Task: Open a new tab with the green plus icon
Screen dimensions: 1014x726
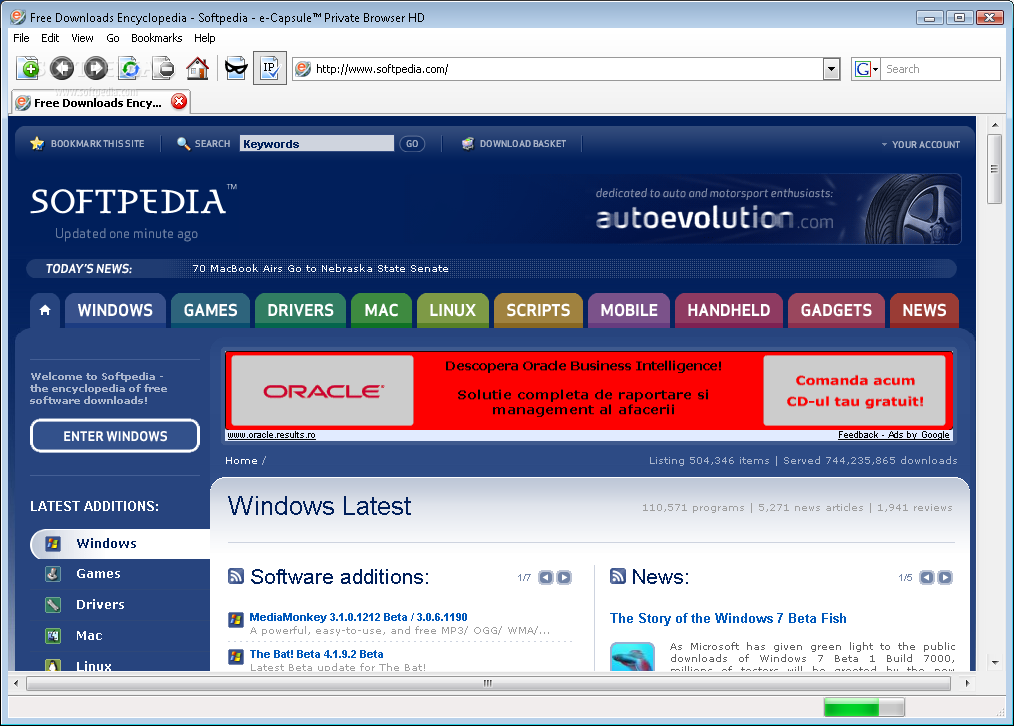Action: click(x=28, y=68)
